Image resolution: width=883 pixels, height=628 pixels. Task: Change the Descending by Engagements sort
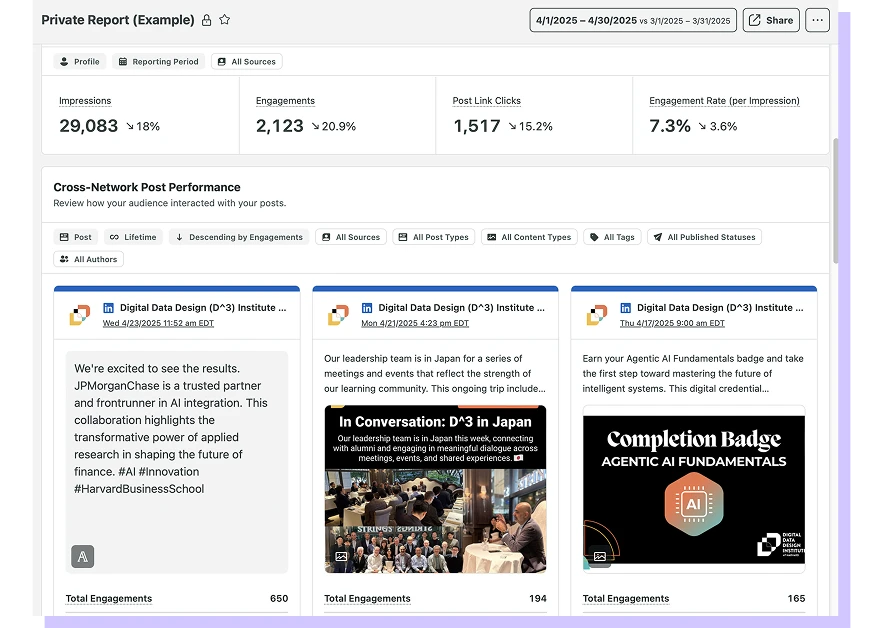tap(239, 237)
